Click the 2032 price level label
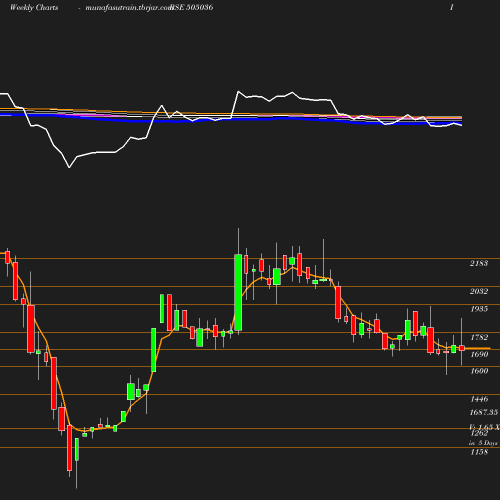 coord(479,291)
